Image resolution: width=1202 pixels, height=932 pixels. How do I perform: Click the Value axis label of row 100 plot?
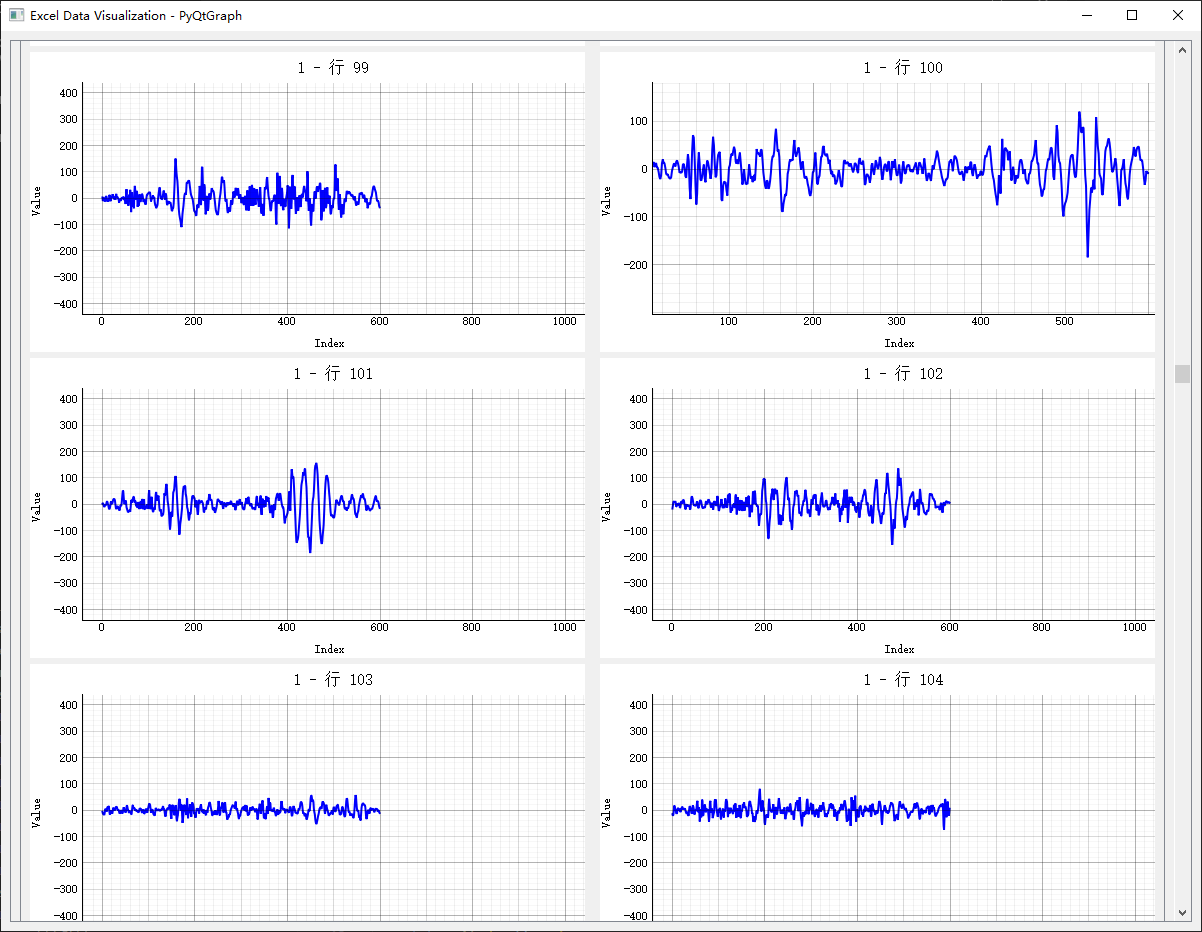point(606,200)
